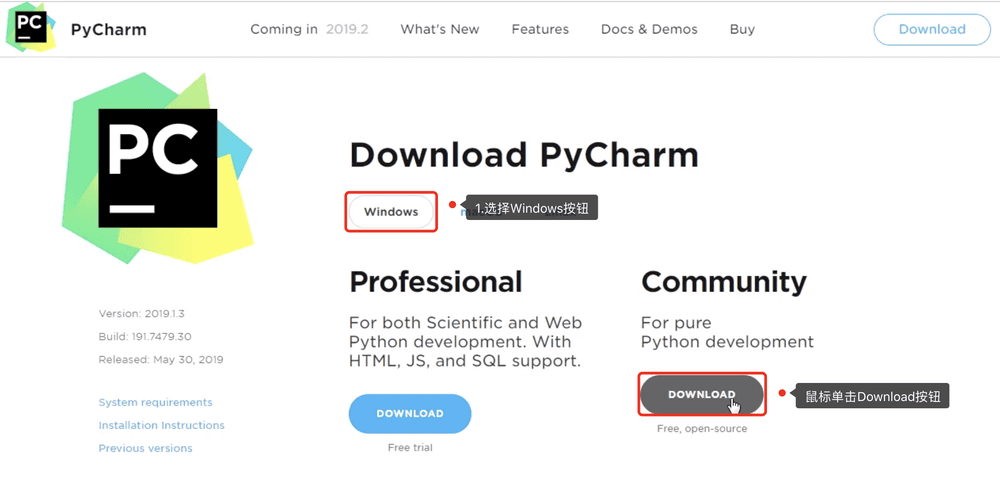Download the Community edition
Screen dimensions: 1000x497
coord(702,394)
